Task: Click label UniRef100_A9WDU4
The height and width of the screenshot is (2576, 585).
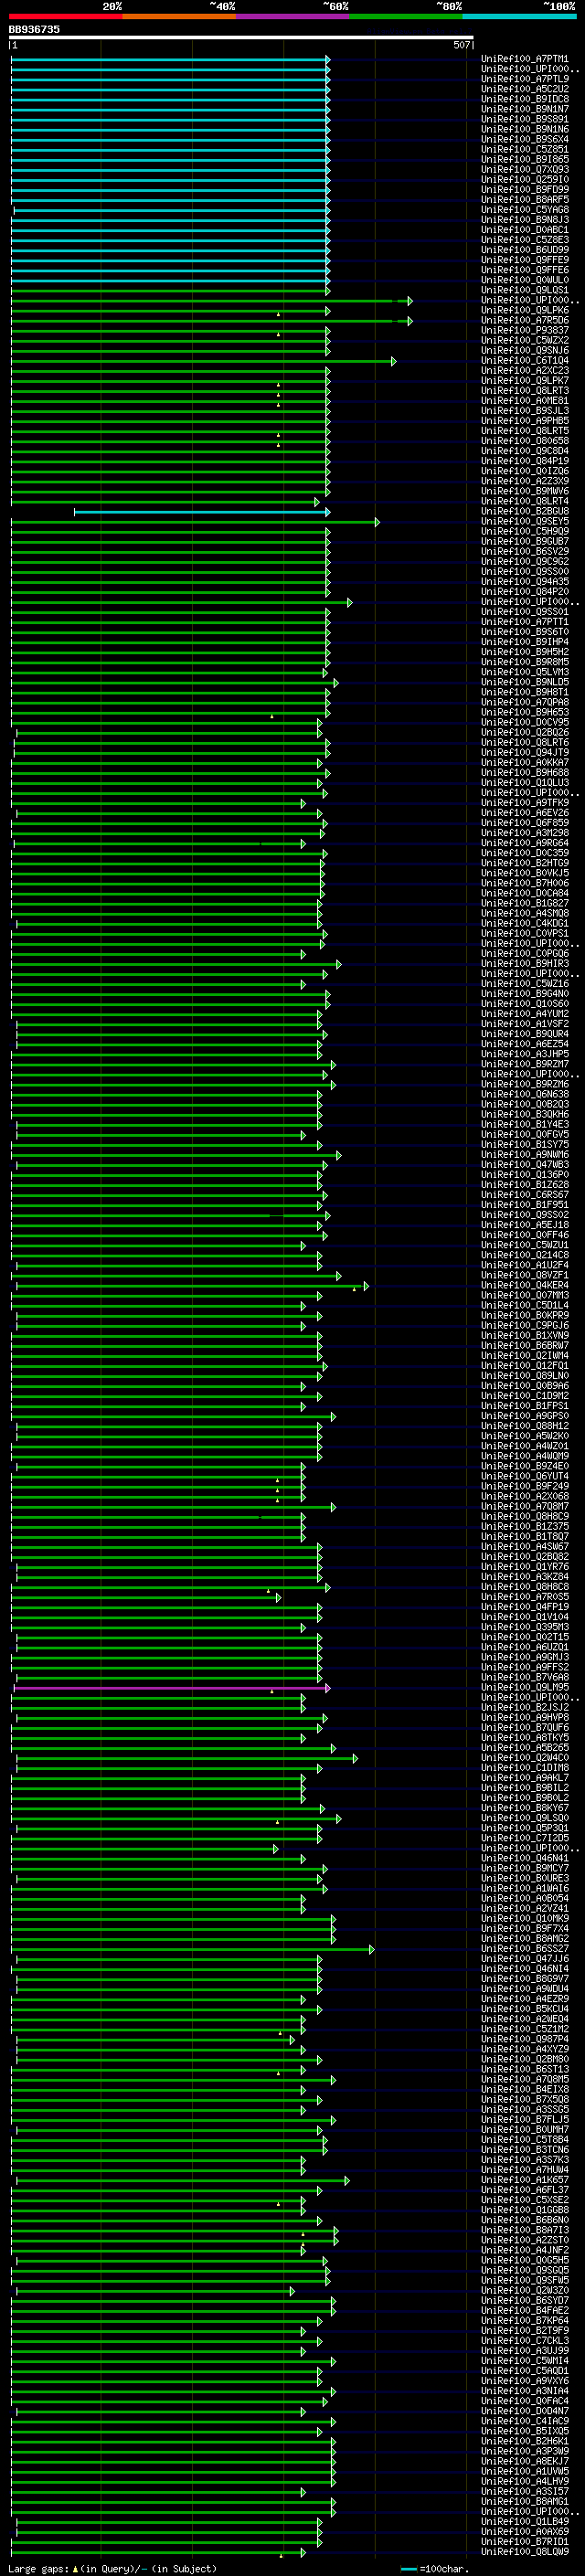Action: pyautogui.click(x=525, y=1988)
